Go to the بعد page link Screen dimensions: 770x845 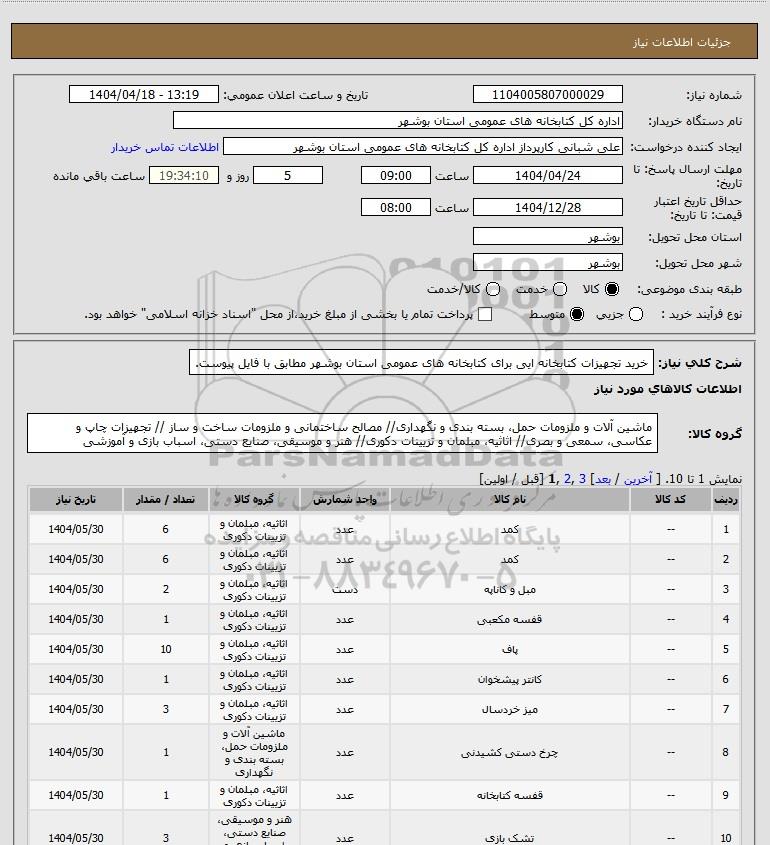click(602, 479)
